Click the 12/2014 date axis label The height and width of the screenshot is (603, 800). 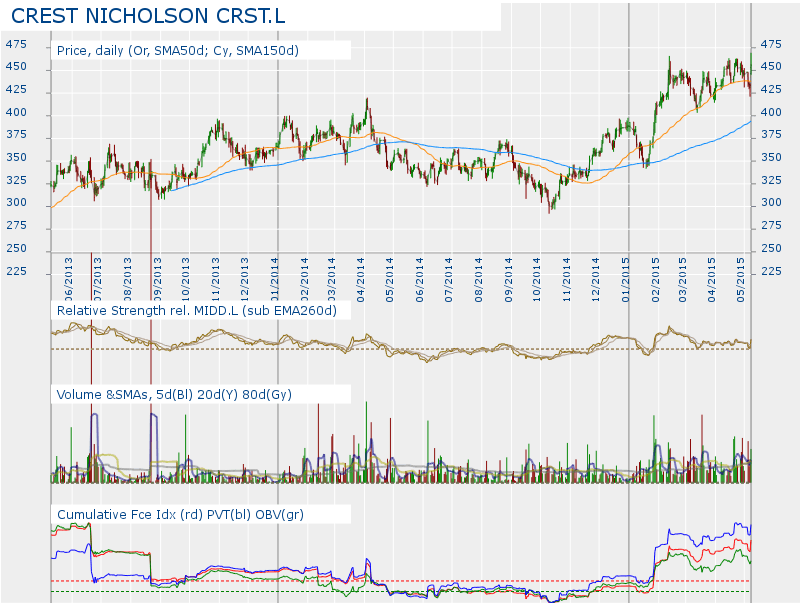[x=595, y=280]
